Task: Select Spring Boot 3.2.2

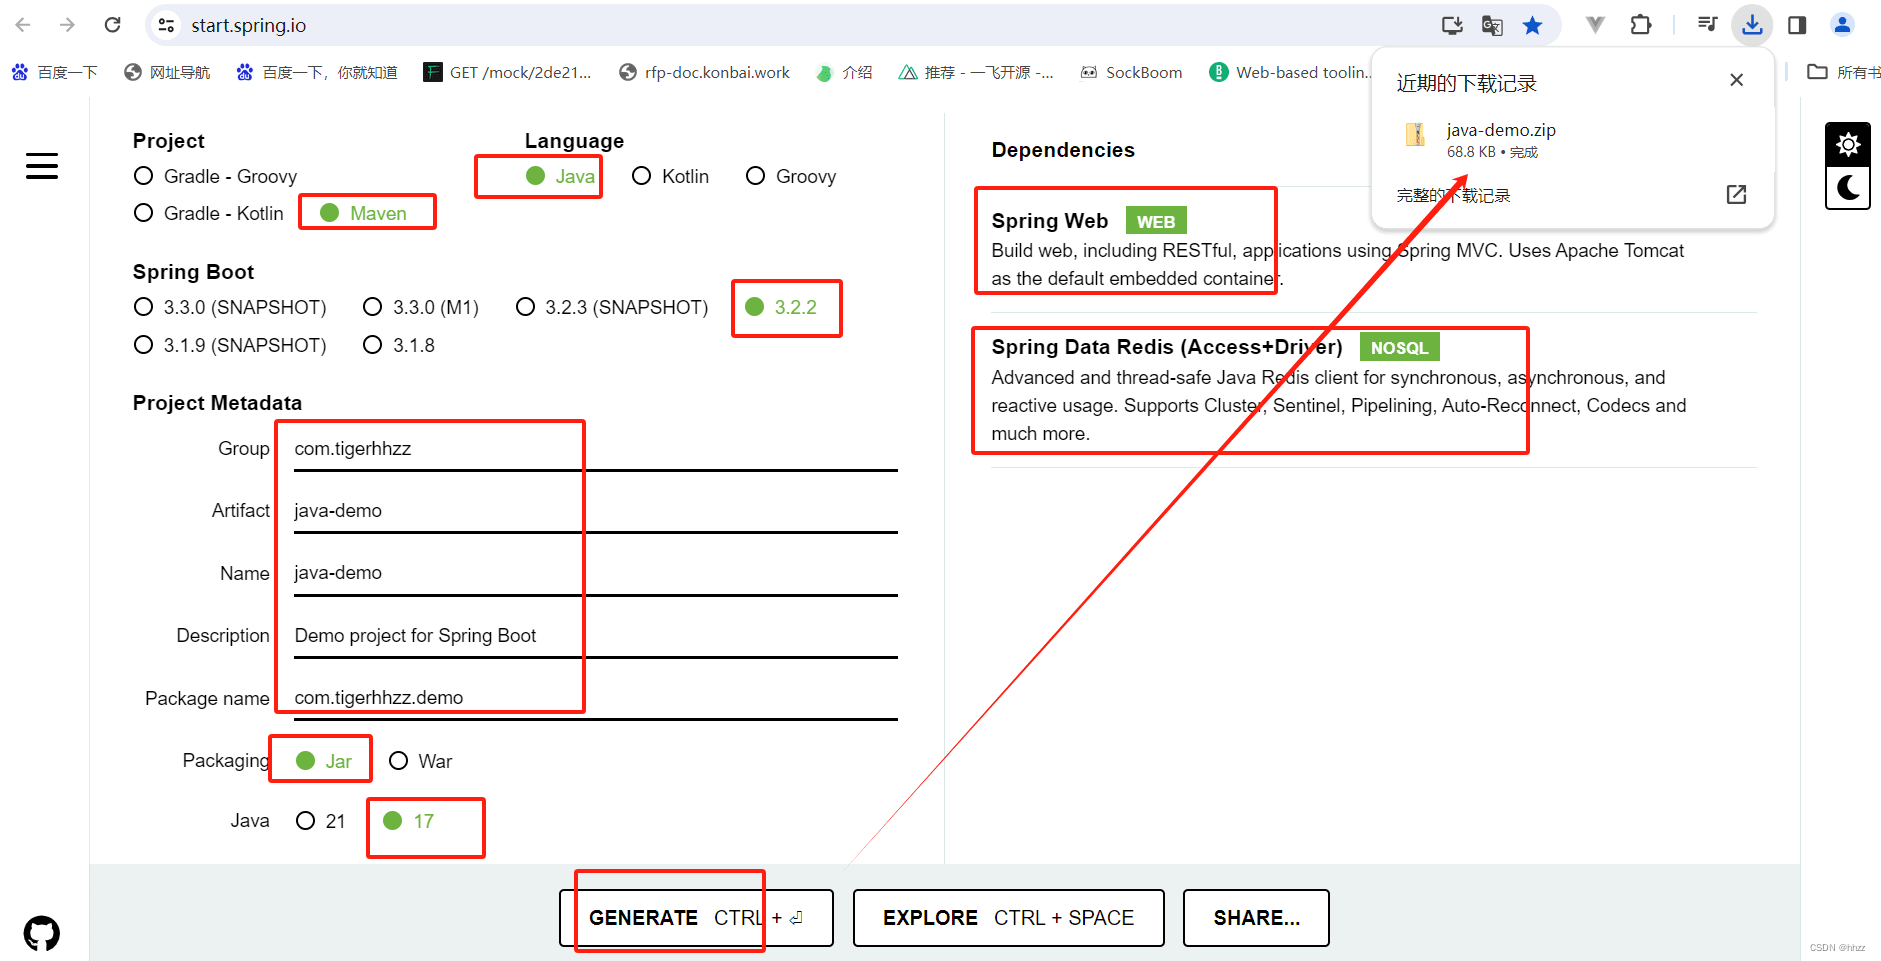Action: (781, 307)
